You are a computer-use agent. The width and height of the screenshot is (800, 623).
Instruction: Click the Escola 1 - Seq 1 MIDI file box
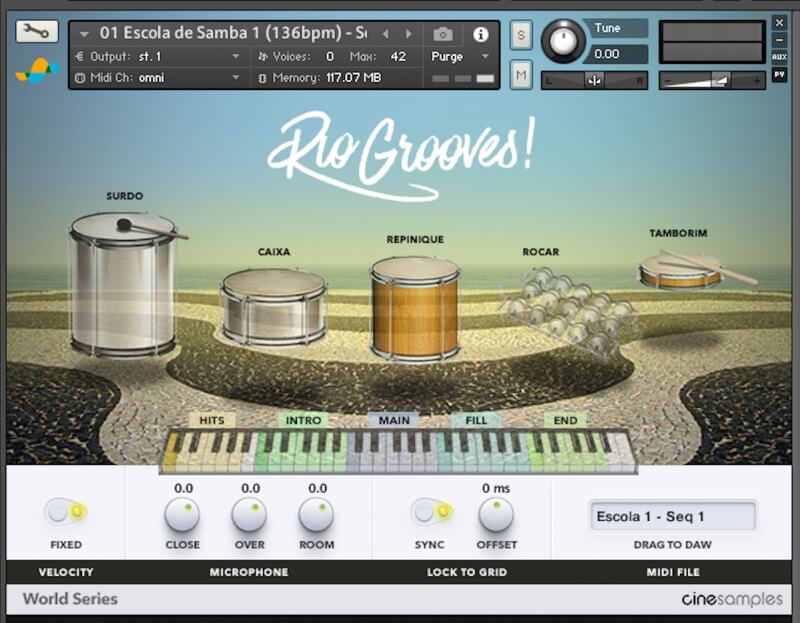click(x=672, y=516)
